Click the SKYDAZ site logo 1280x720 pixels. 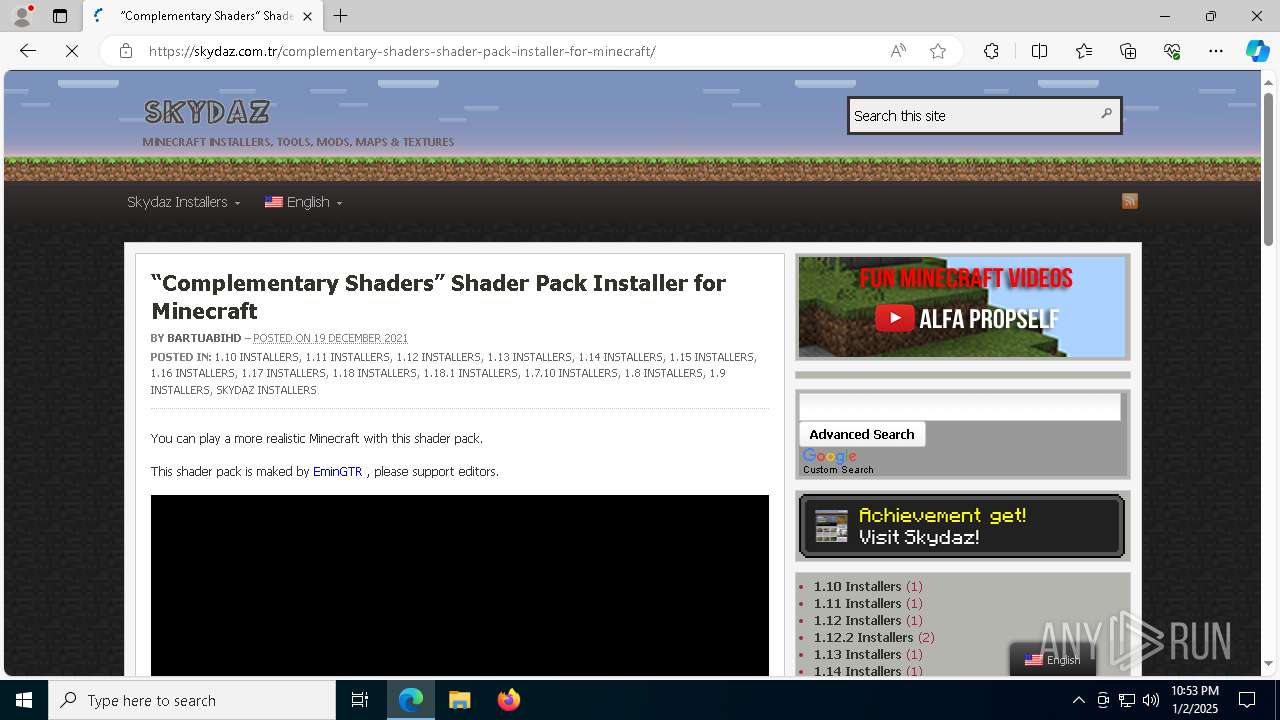pyautogui.click(x=207, y=112)
